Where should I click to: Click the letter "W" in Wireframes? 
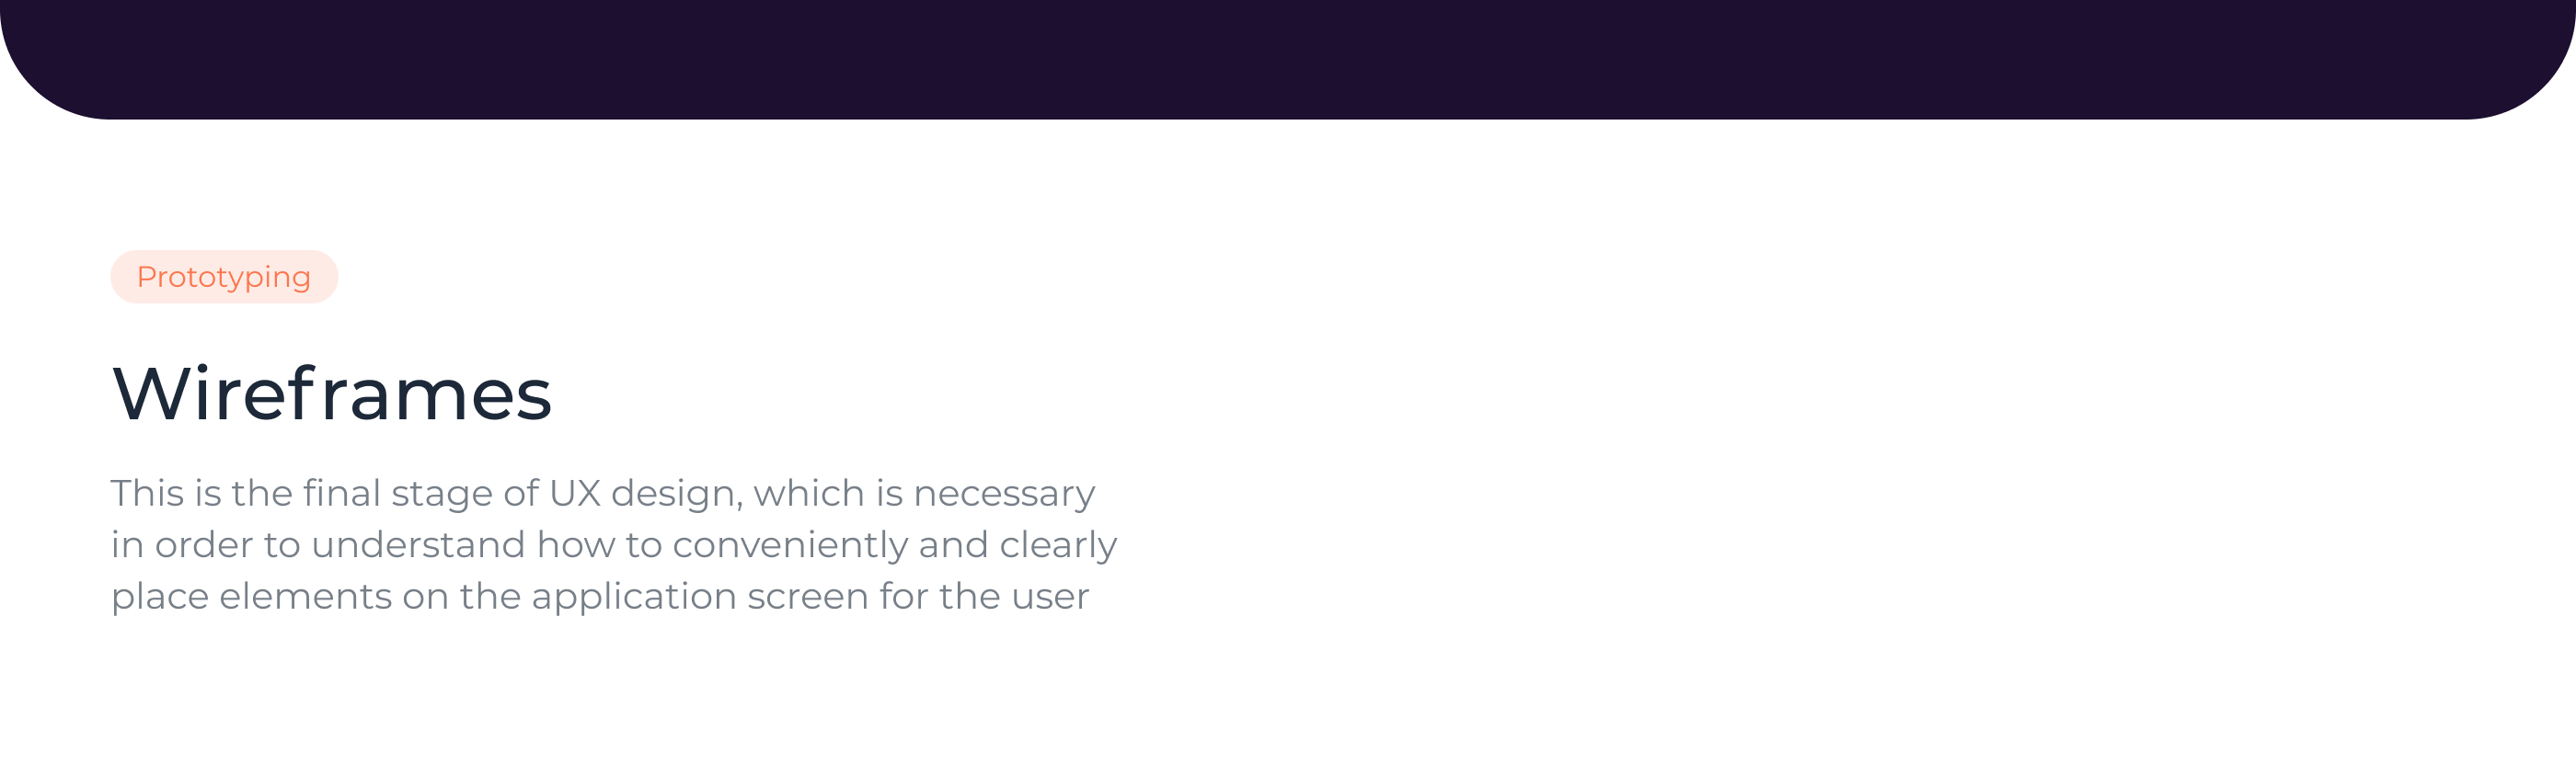[149, 394]
